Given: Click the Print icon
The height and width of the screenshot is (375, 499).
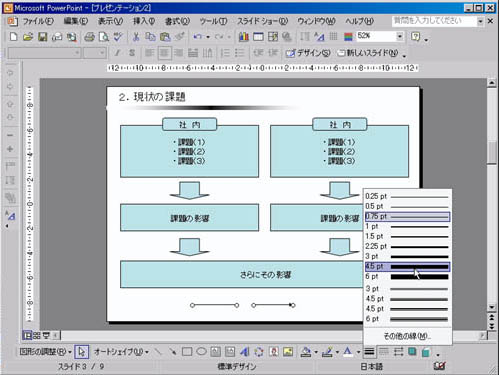Looking at the screenshot, I should 89,37.
